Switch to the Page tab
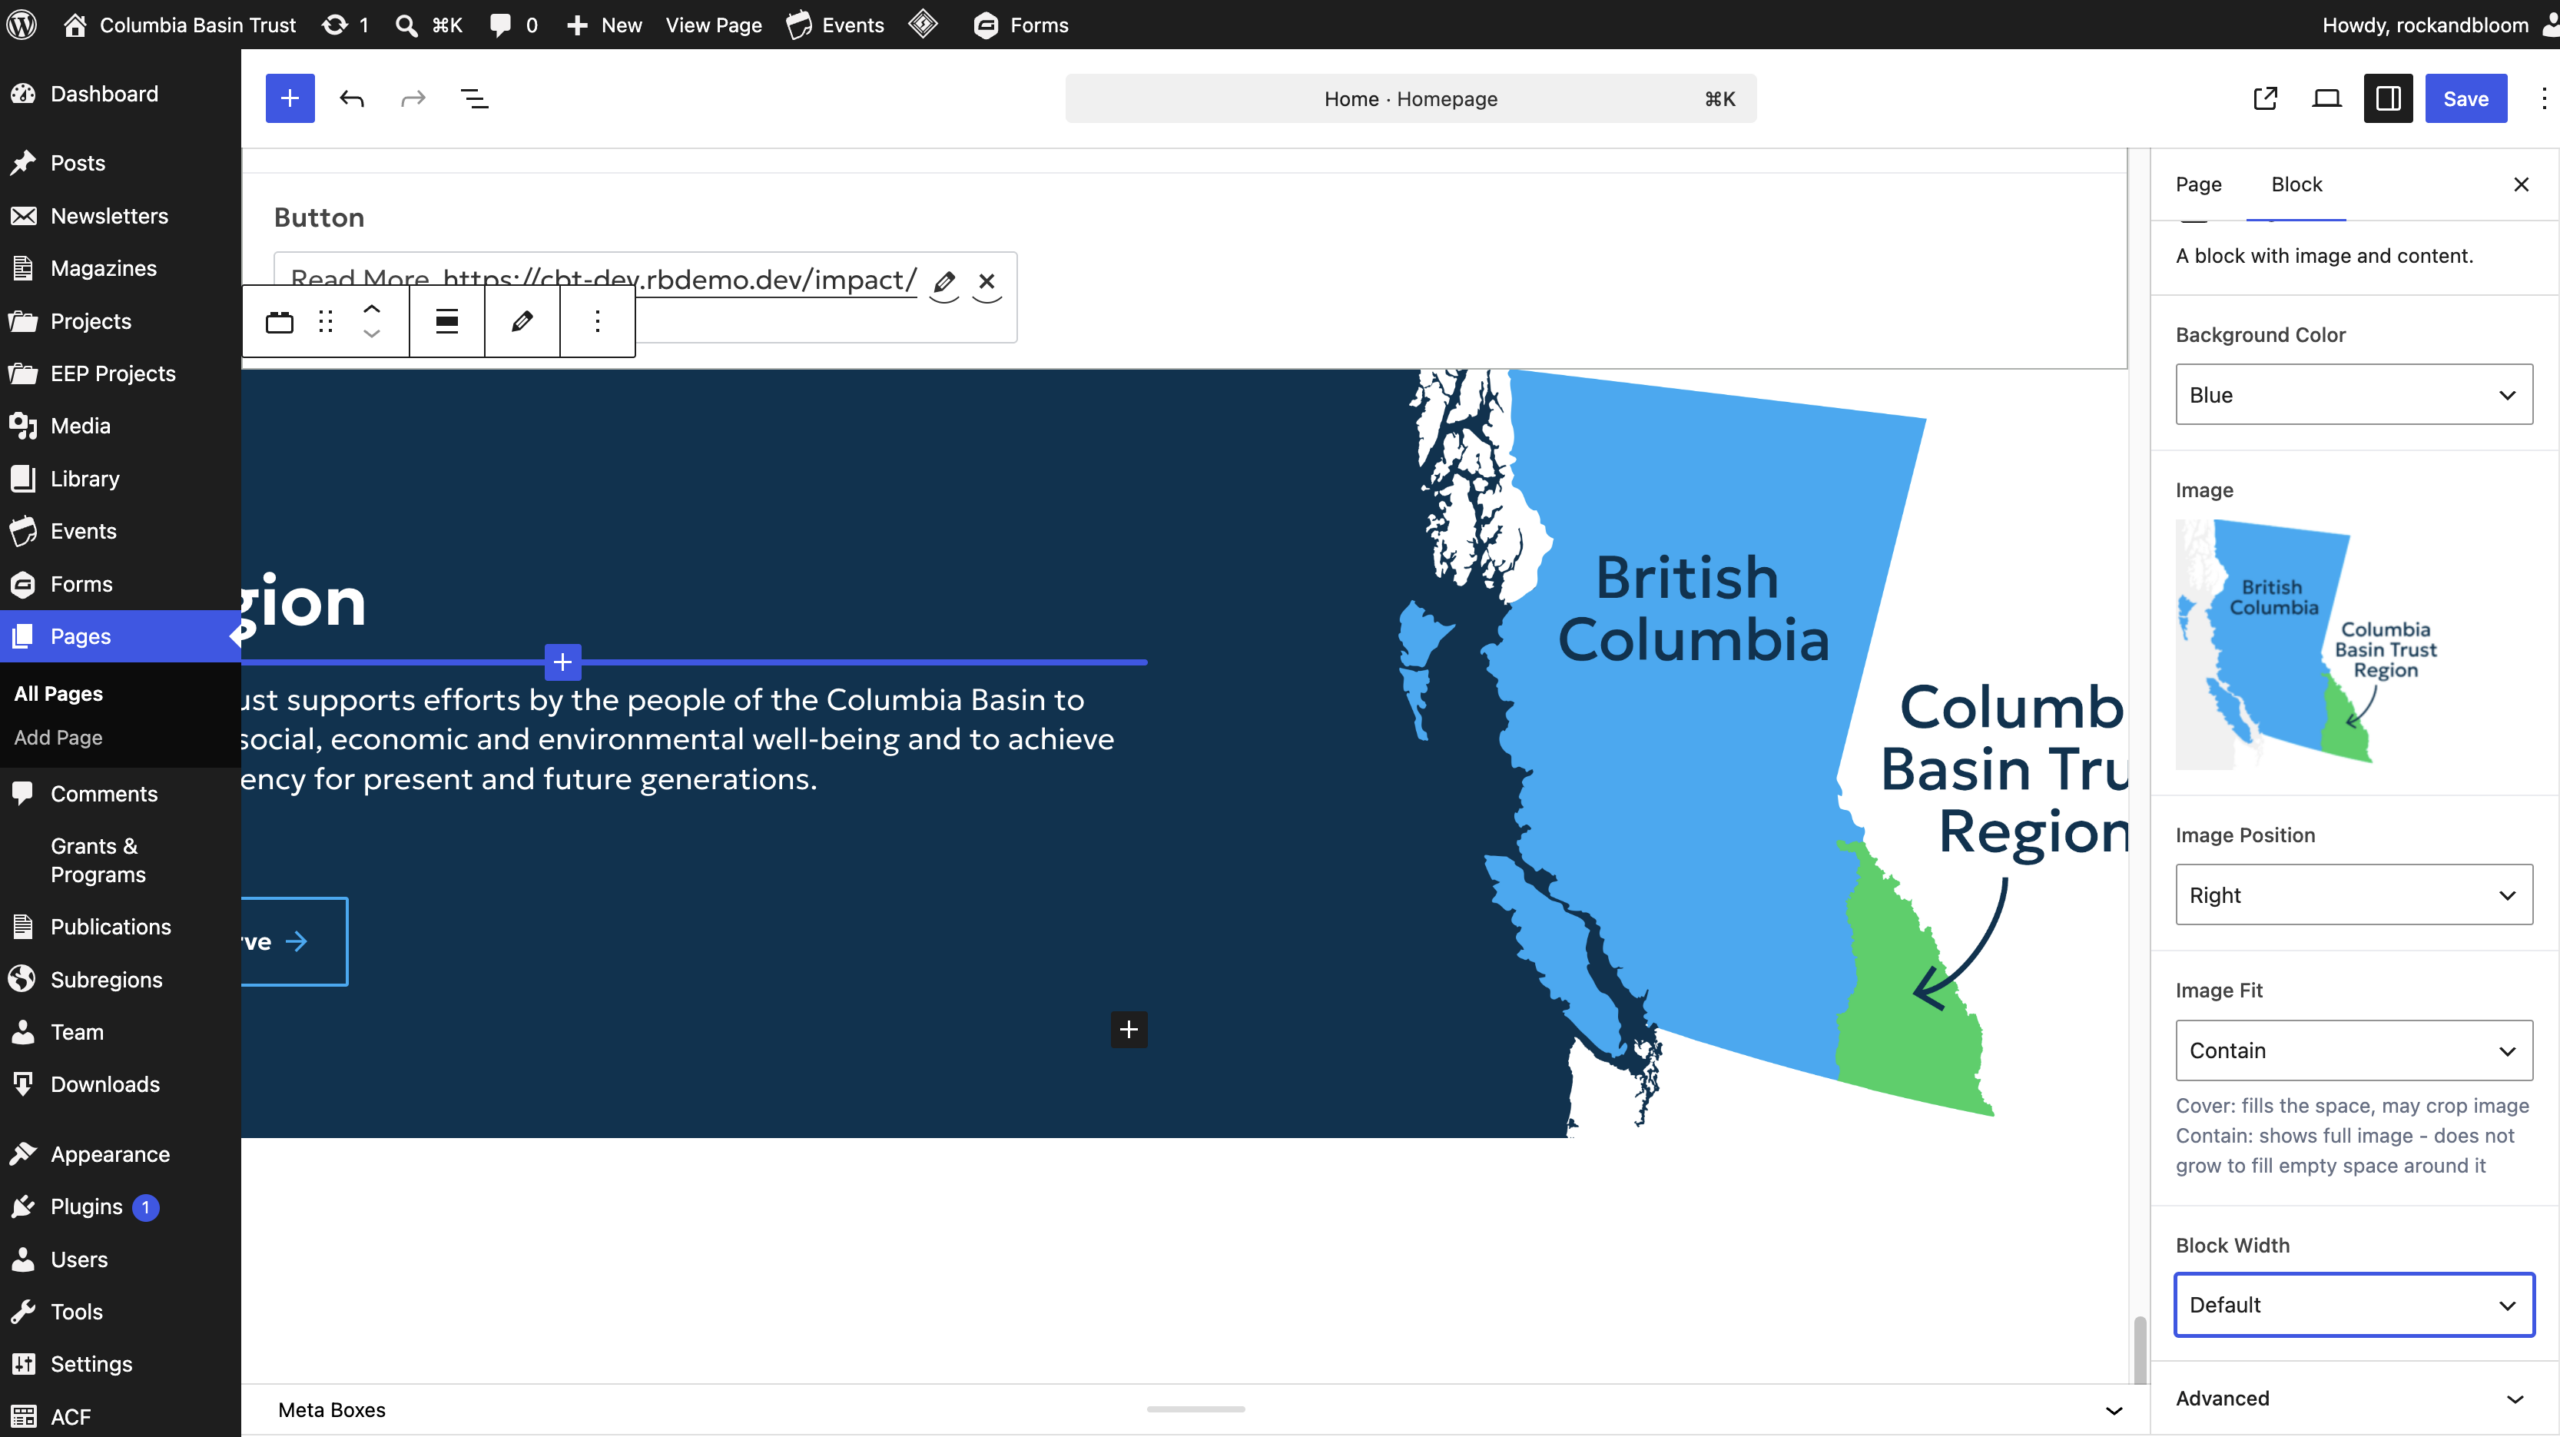This screenshot has height=1437, width=2560. coord(2198,184)
